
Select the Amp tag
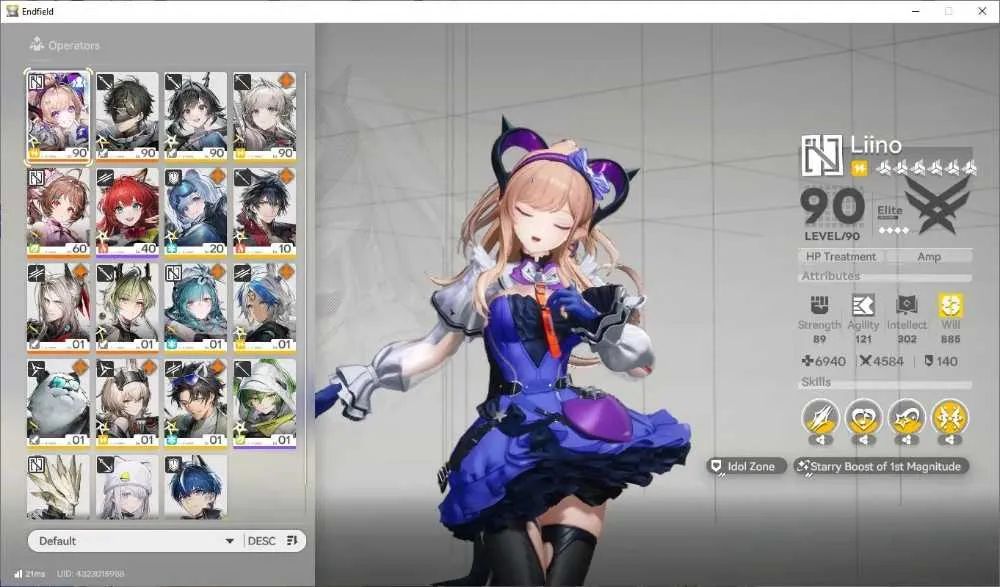[929, 256]
